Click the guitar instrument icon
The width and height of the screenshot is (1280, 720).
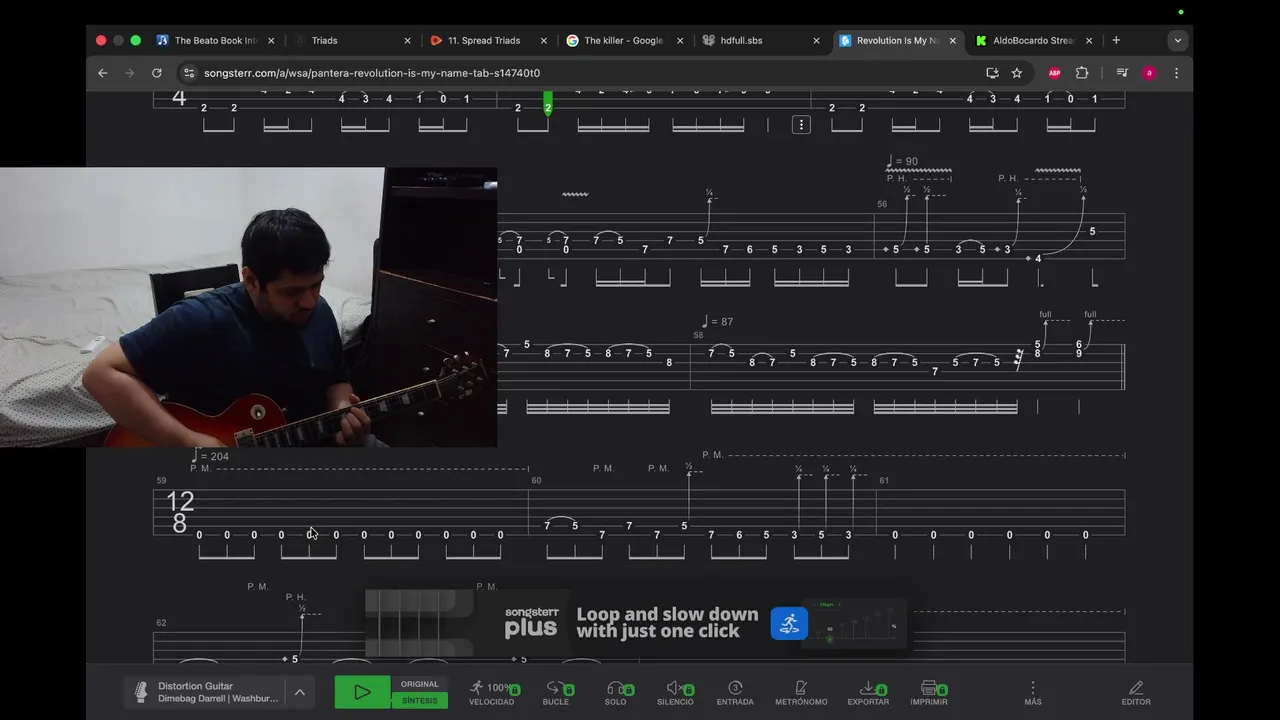pyautogui.click(x=141, y=692)
